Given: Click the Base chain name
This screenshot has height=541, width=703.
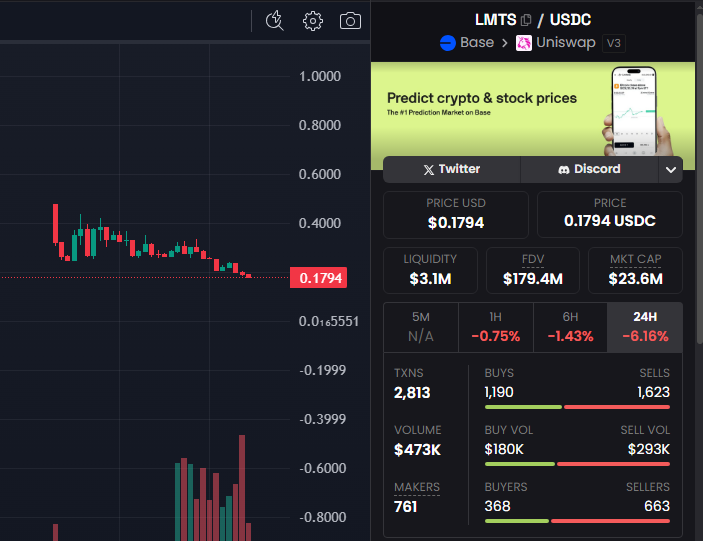Looking at the screenshot, I should tap(477, 43).
